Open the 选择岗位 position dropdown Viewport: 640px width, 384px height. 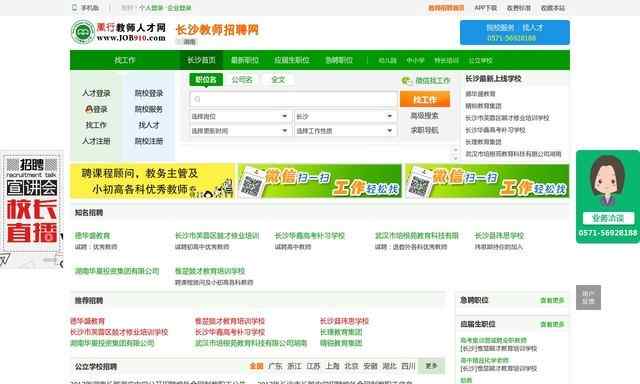click(240, 116)
